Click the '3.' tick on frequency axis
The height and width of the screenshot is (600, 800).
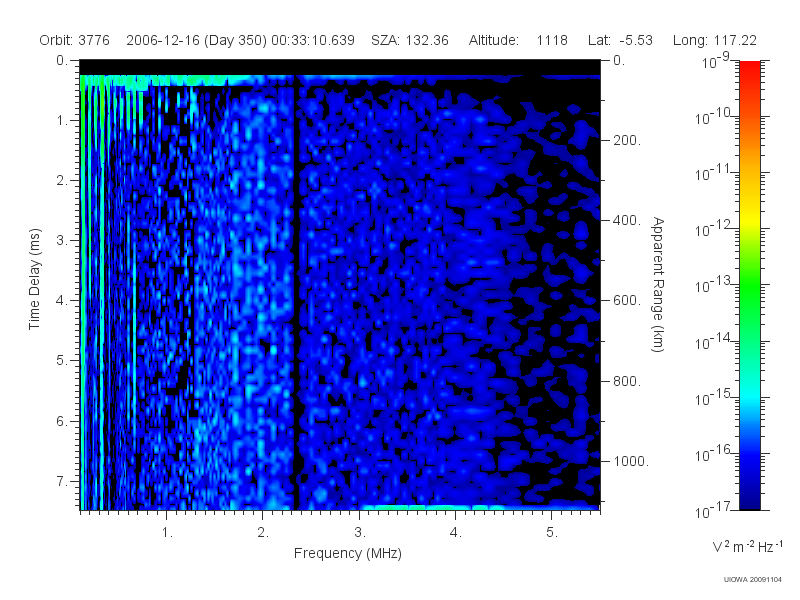point(360,533)
